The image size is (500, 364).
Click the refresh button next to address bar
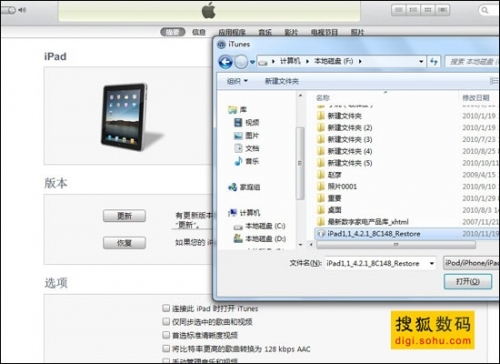click(x=433, y=61)
